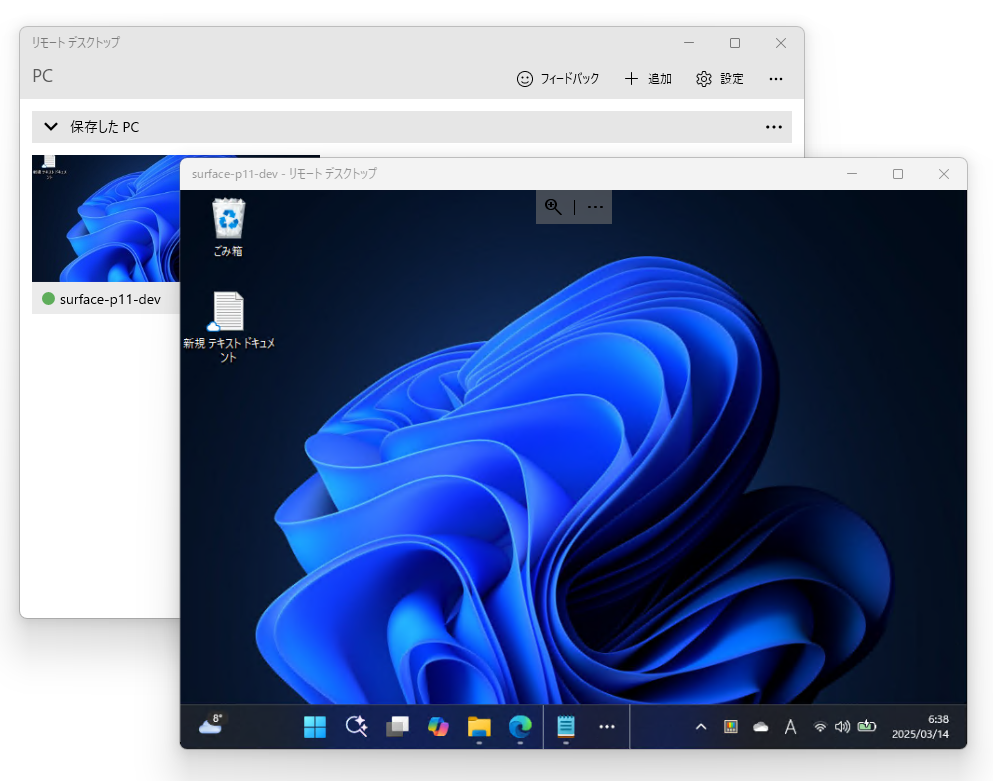This screenshot has height=781, width=993.
Task: Launch Microsoft Edge from the taskbar
Action: coord(520,727)
